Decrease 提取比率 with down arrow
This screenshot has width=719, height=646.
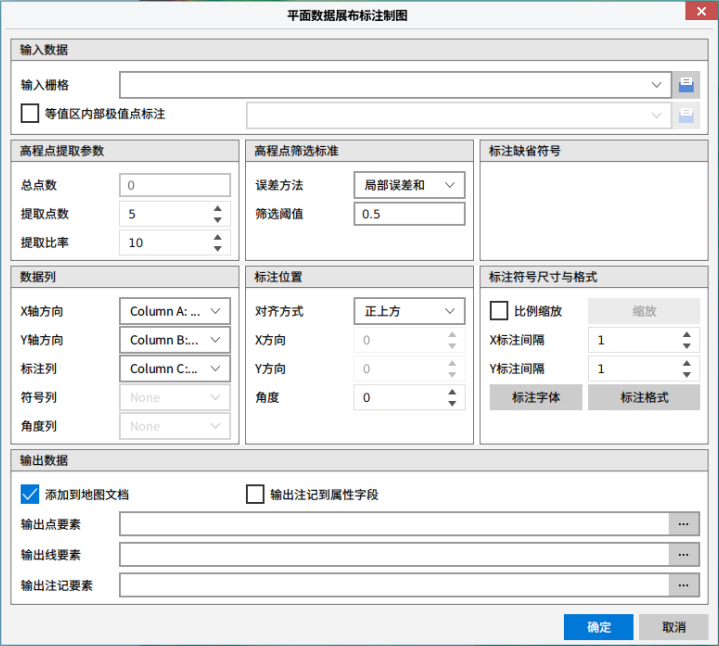click(x=218, y=248)
